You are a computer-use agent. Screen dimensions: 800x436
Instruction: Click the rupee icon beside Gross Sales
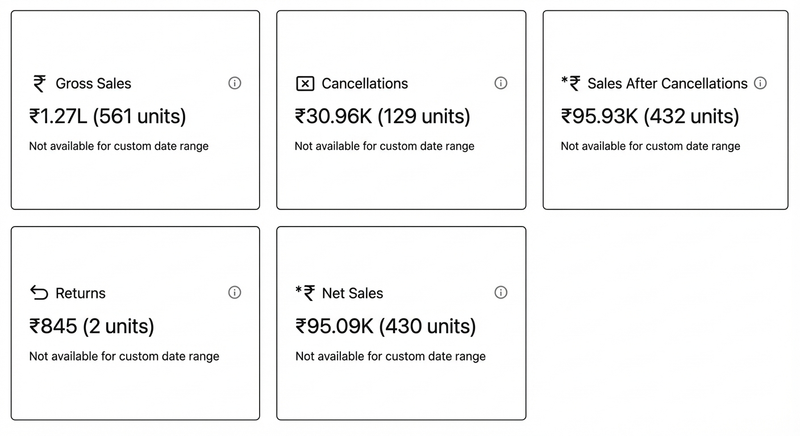pyautogui.click(x=39, y=83)
